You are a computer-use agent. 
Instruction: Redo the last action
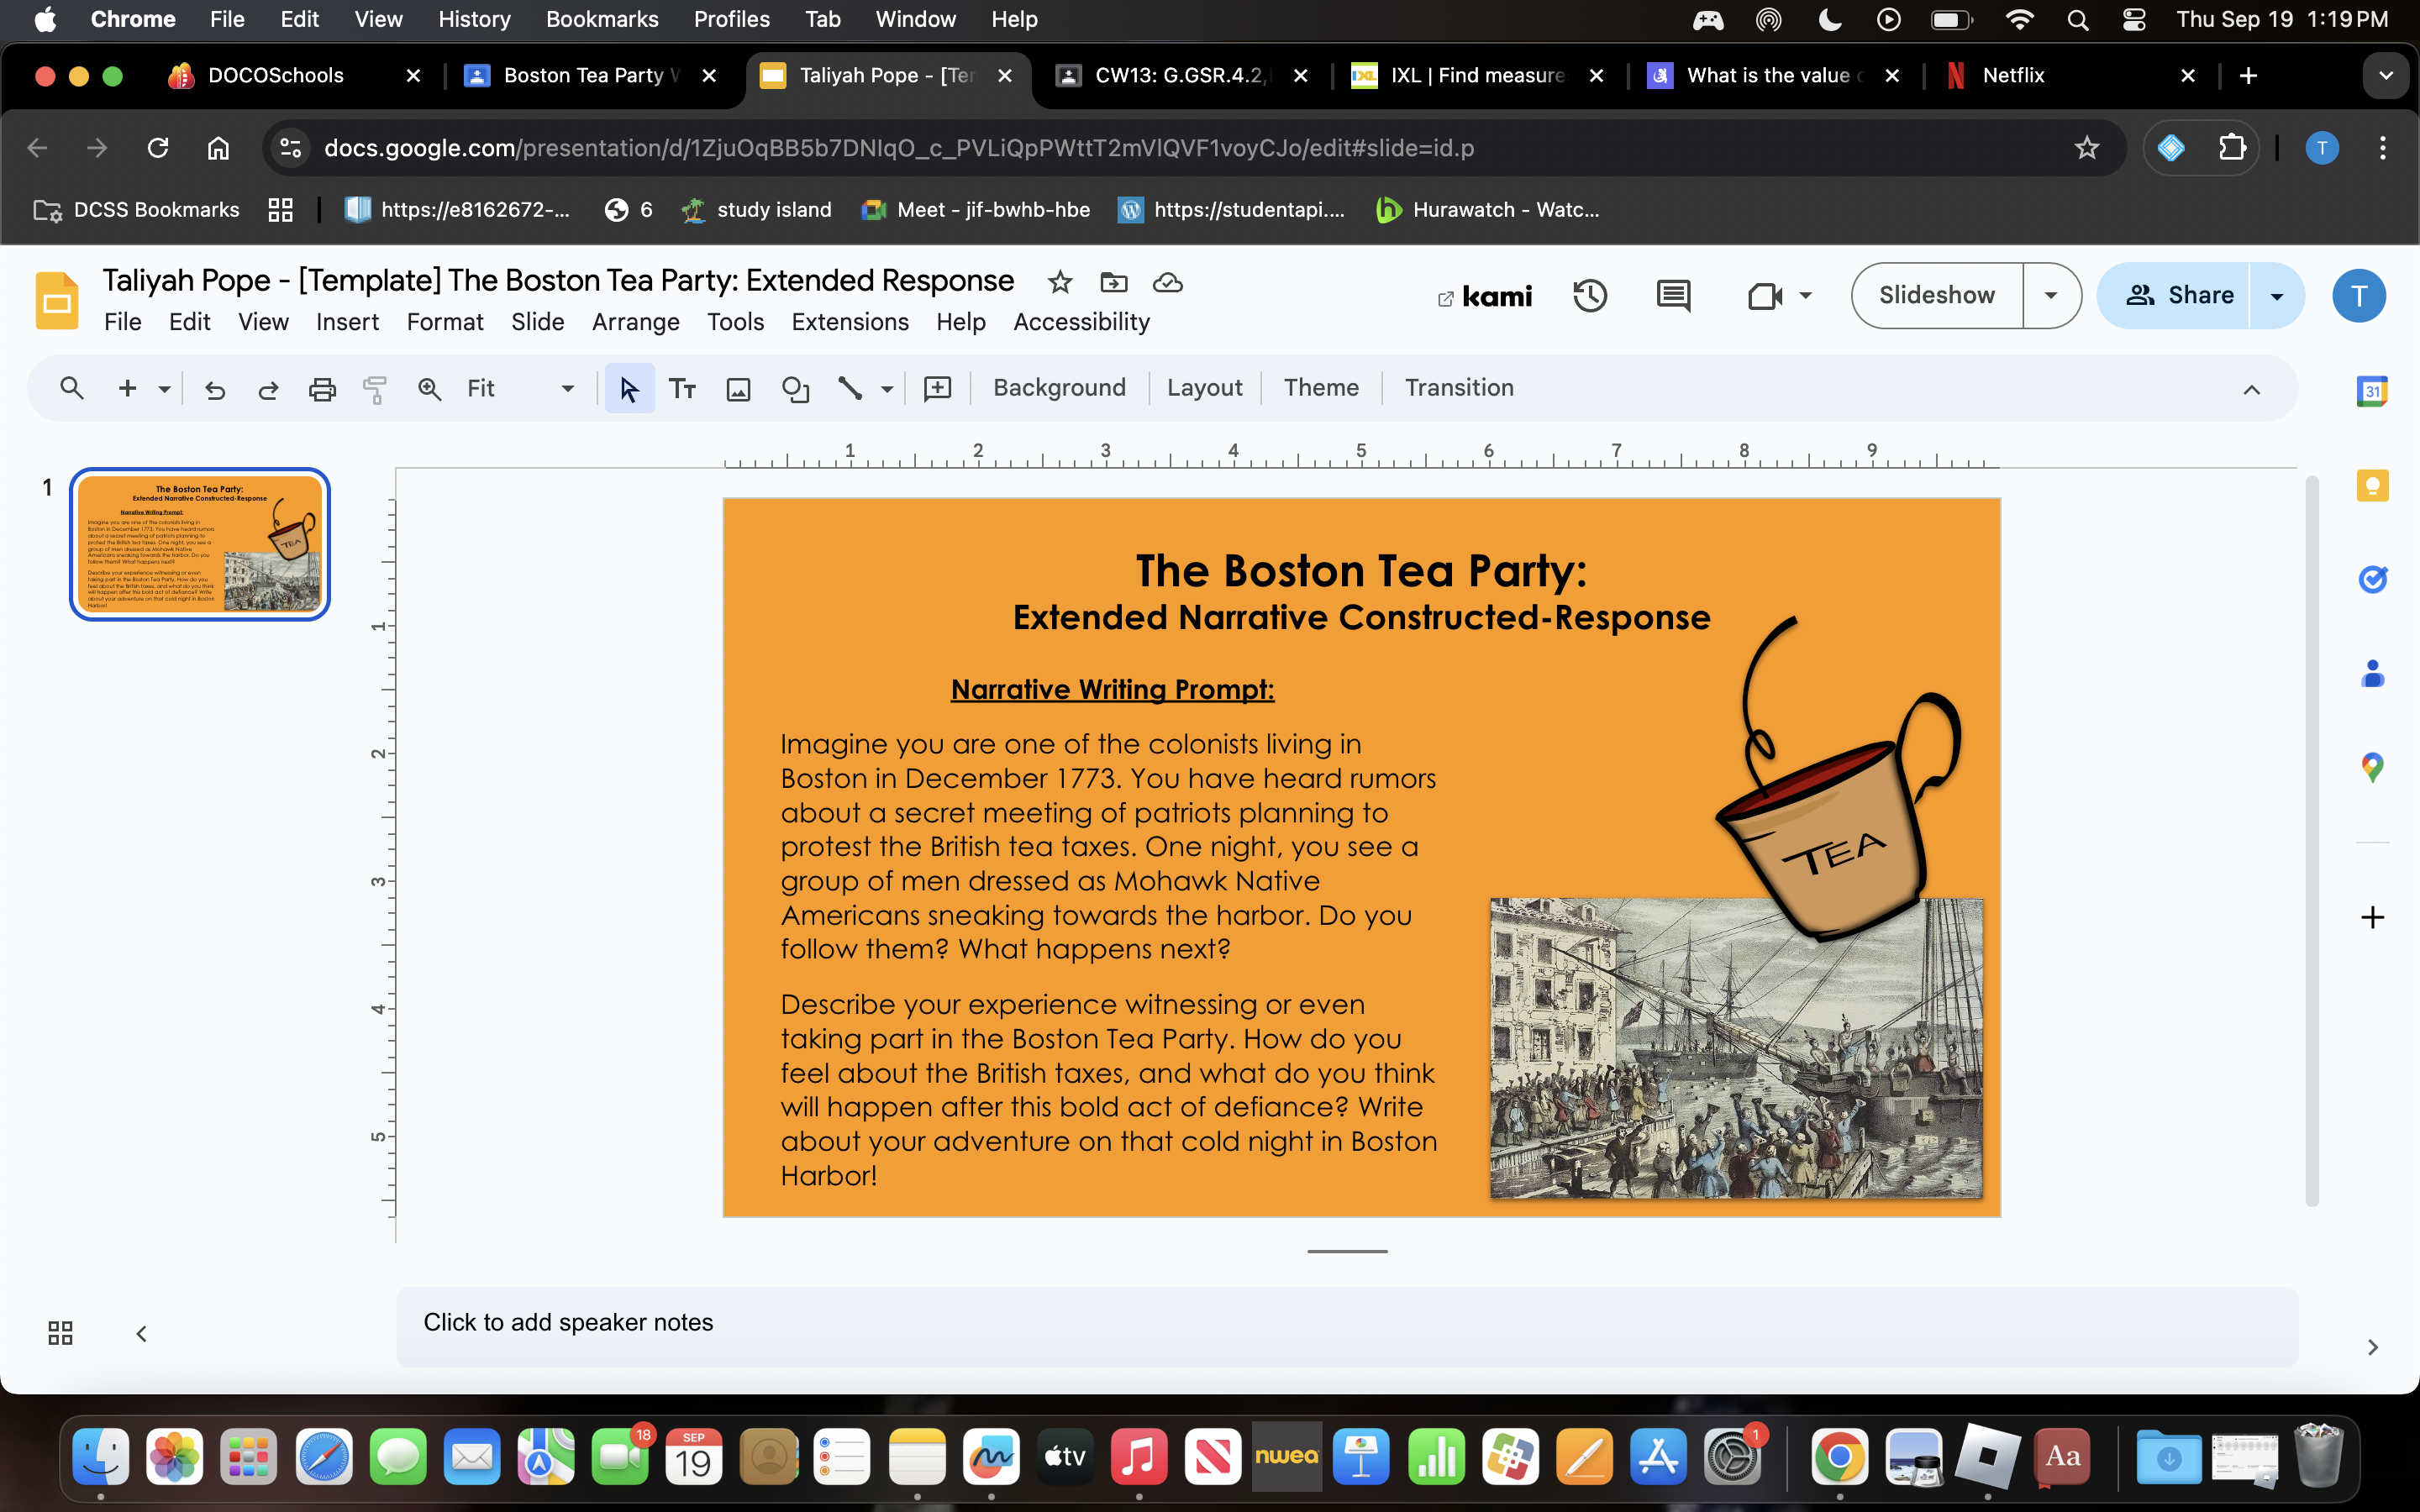268,388
